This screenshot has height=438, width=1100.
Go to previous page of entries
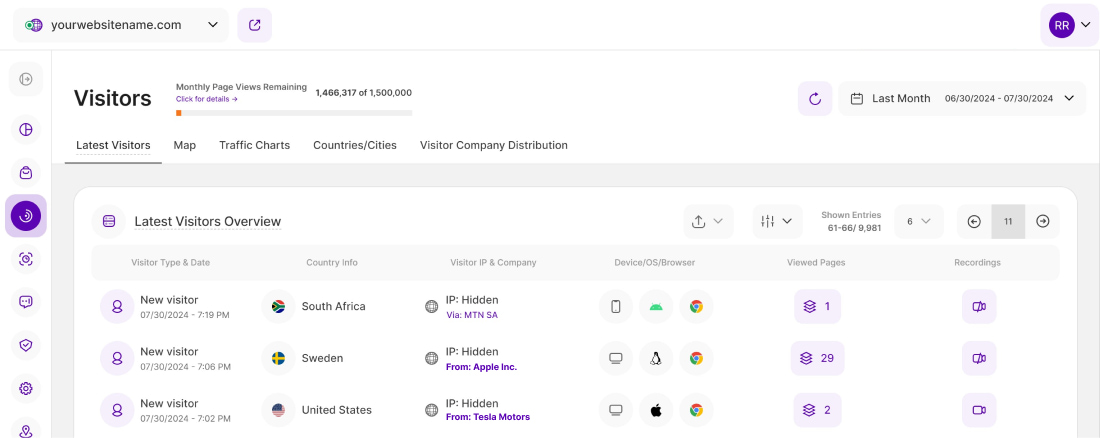pyautogui.click(x=974, y=221)
